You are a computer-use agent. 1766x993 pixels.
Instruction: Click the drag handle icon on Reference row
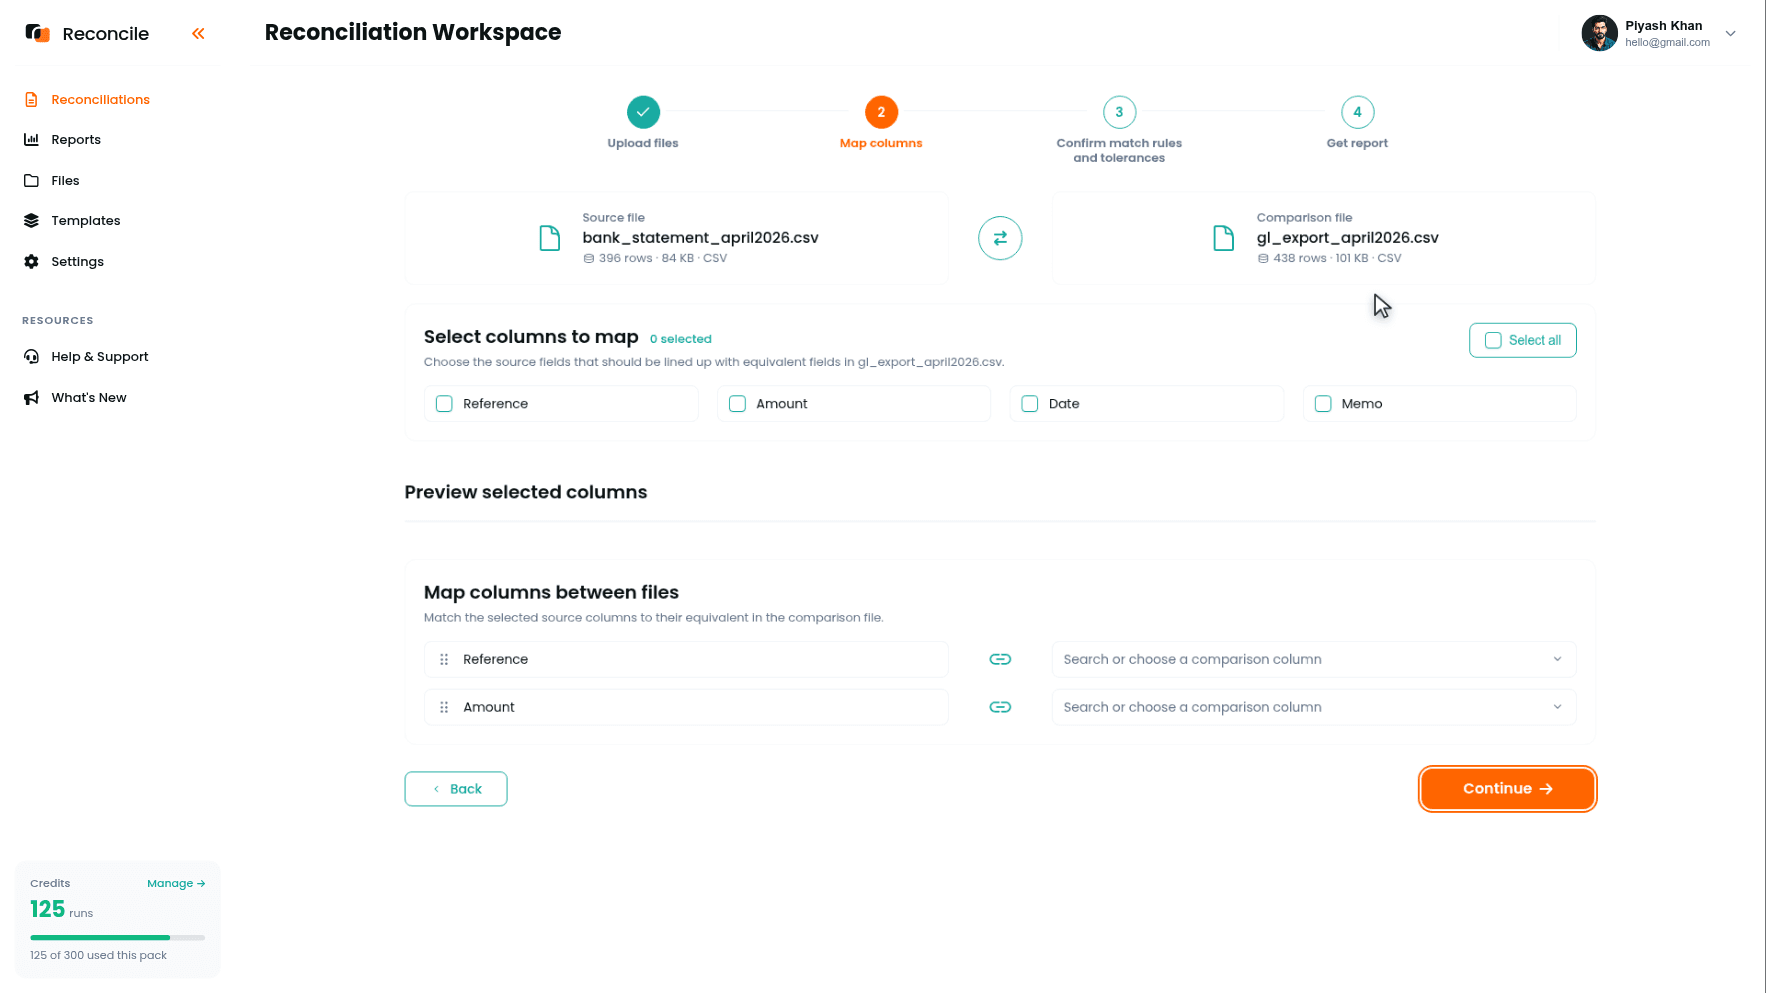444,659
